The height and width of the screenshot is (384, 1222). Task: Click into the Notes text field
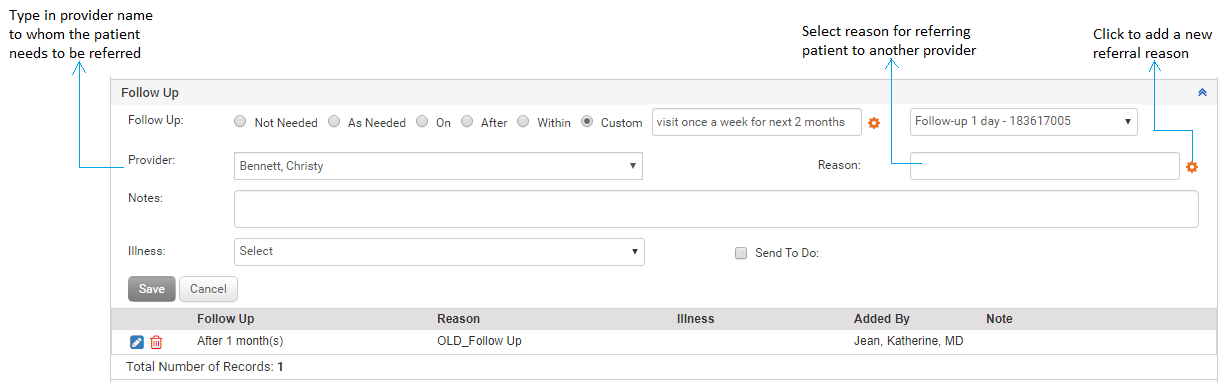click(716, 209)
